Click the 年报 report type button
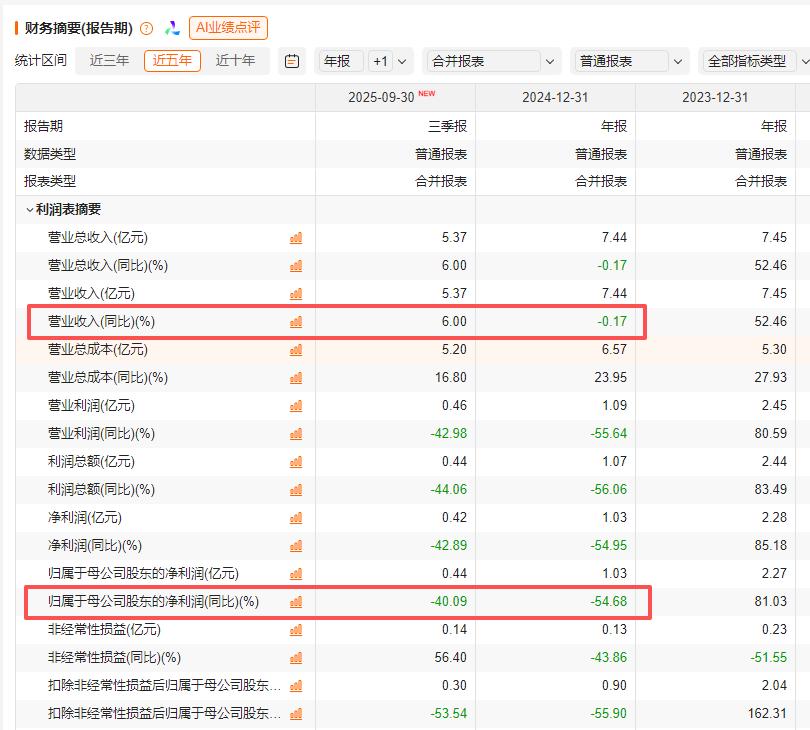The height and width of the screenshot is (730, 810). (337, 61)
